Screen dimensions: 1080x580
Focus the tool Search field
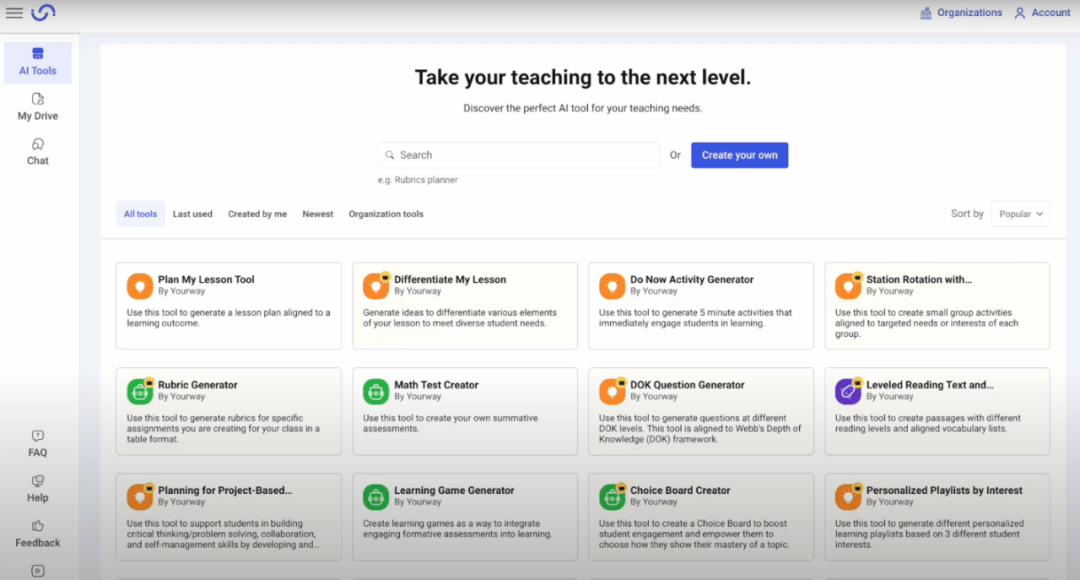click(x=520, y=155)
